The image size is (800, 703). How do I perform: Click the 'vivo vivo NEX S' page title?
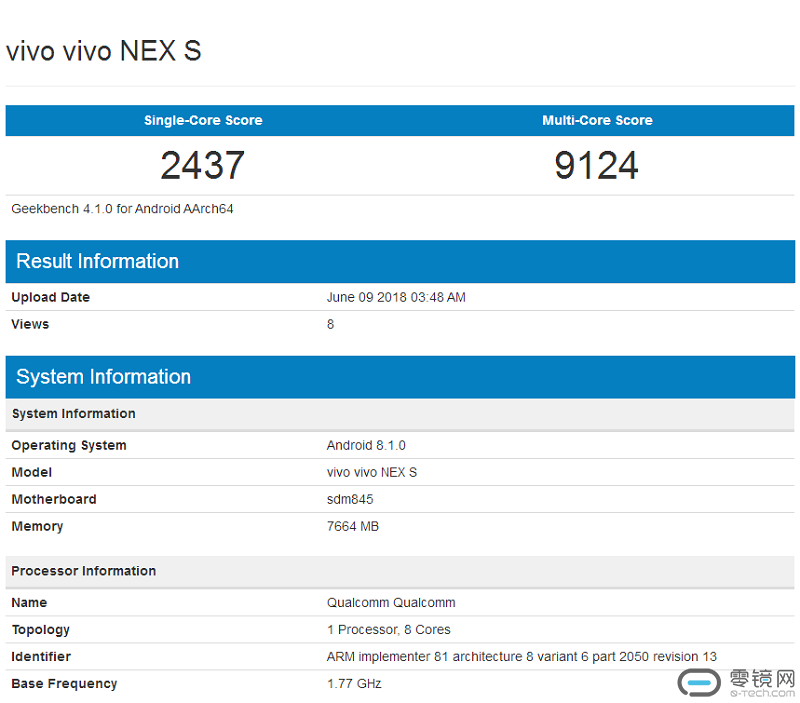pos(104,51)
